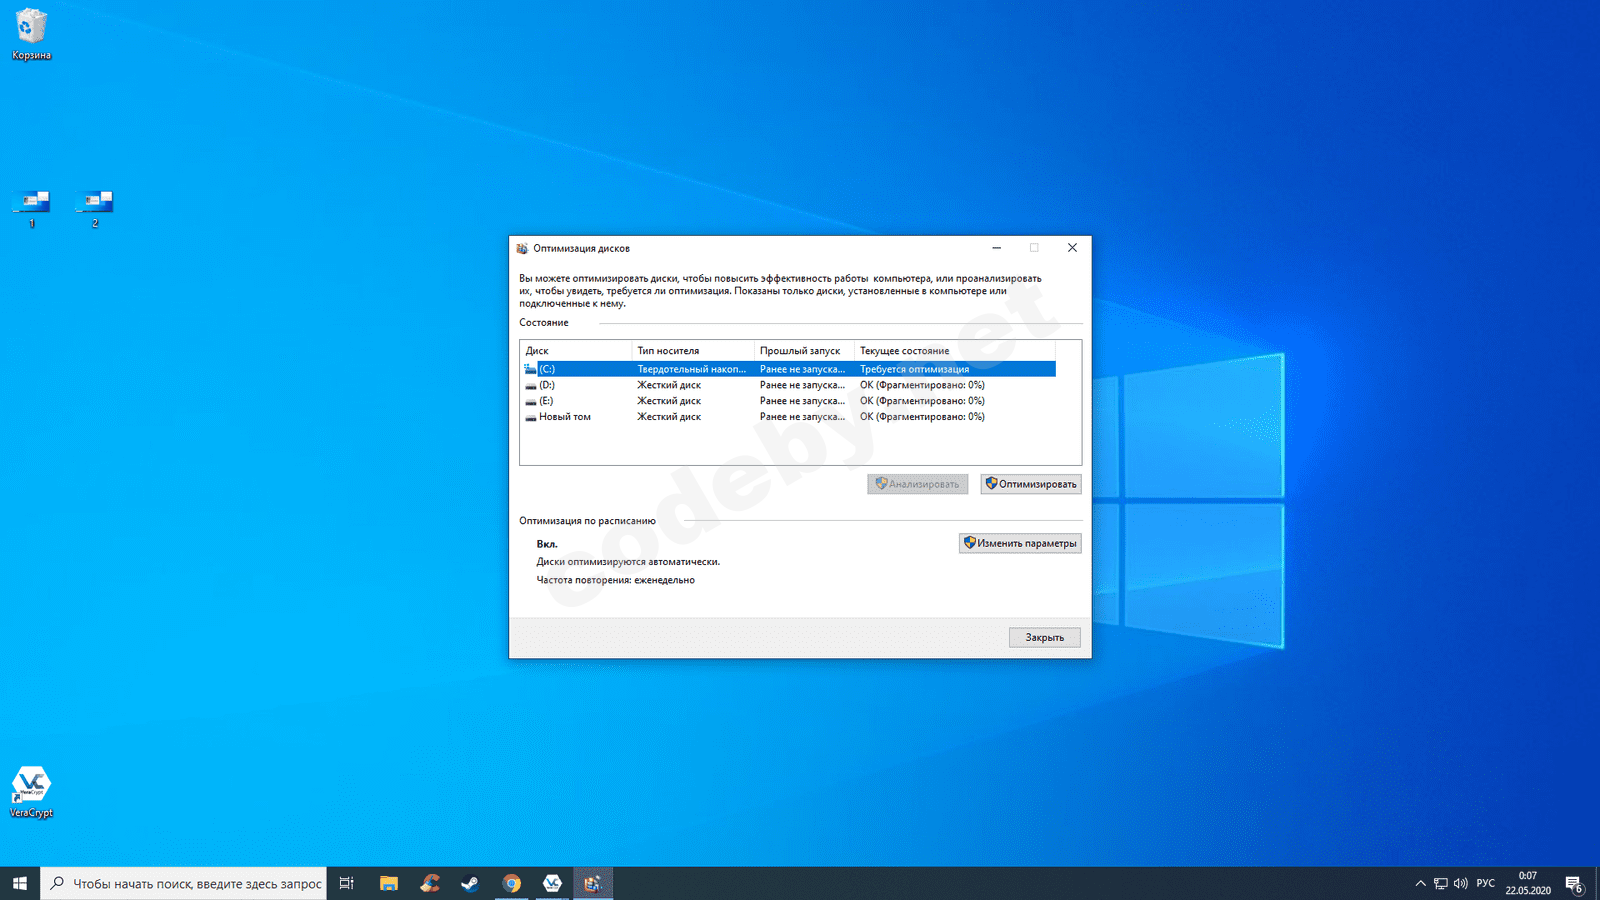1600x900 pixels.
Task: Launch File Explorer from taskbar
Action: pos(389,883)
